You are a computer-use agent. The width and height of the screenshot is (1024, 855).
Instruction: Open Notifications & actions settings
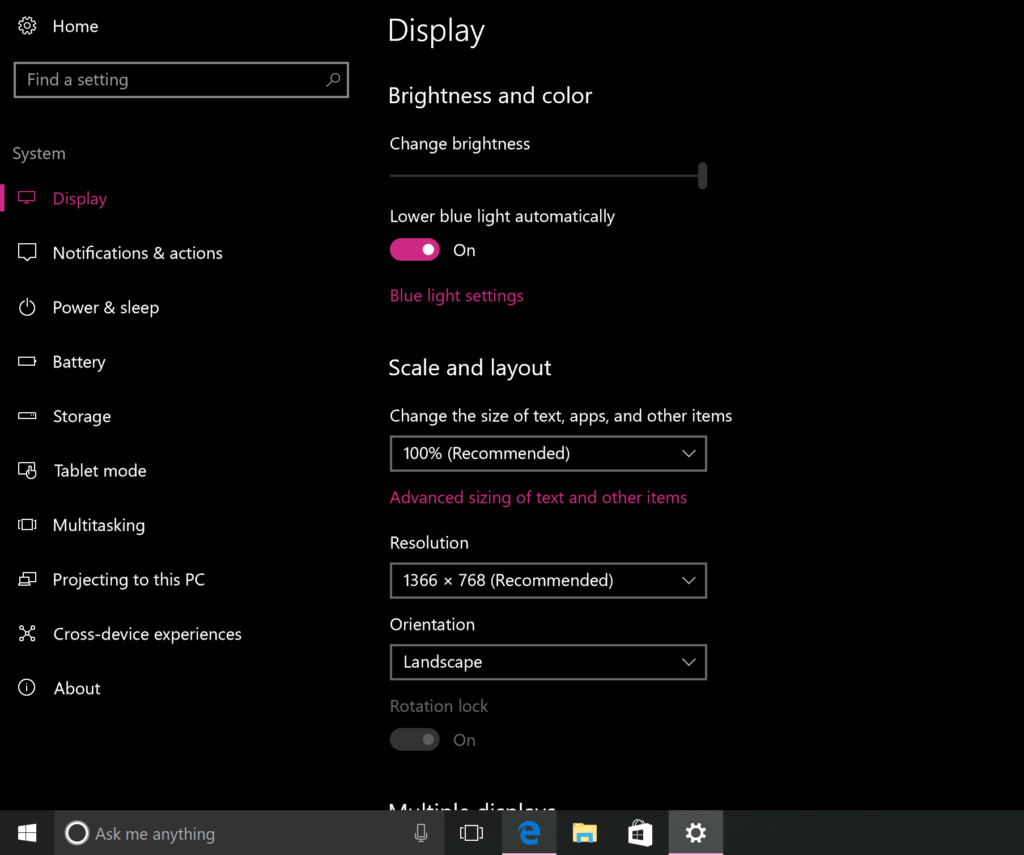coord(138,253)
